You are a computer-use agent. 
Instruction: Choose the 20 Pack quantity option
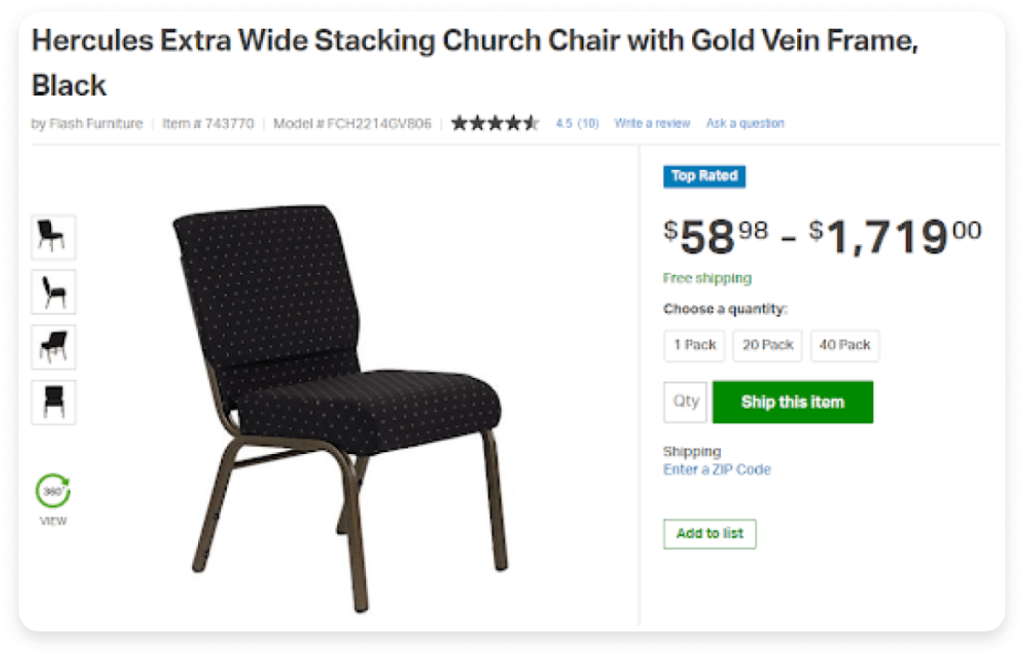767,345
